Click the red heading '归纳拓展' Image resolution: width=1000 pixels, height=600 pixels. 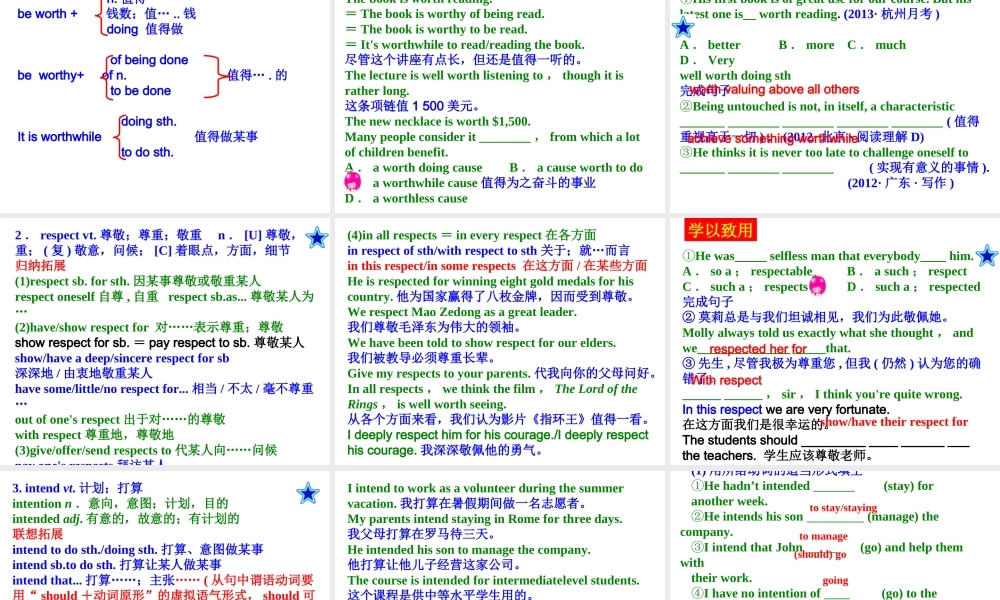point(40,265)
